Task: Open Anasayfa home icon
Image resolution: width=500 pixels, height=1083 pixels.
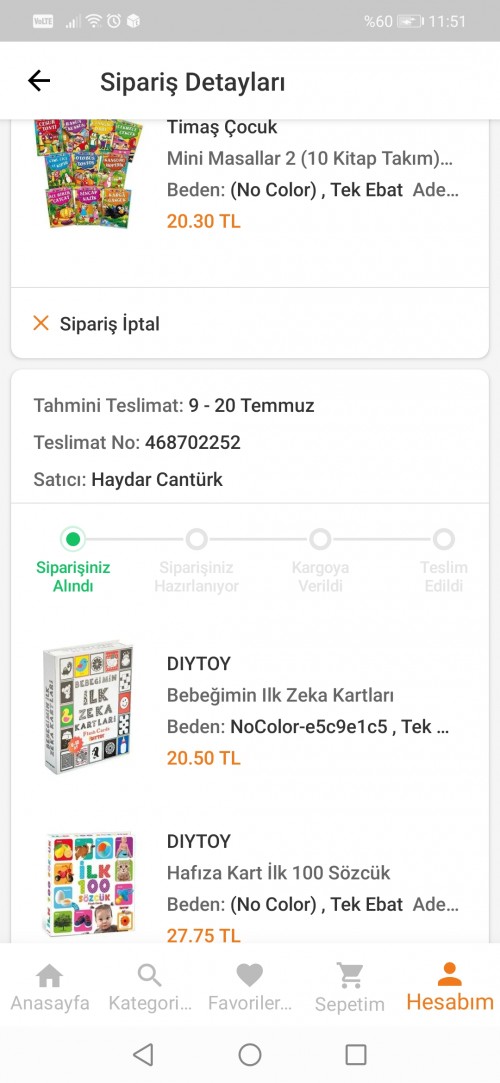Action: tap(49, 976)
